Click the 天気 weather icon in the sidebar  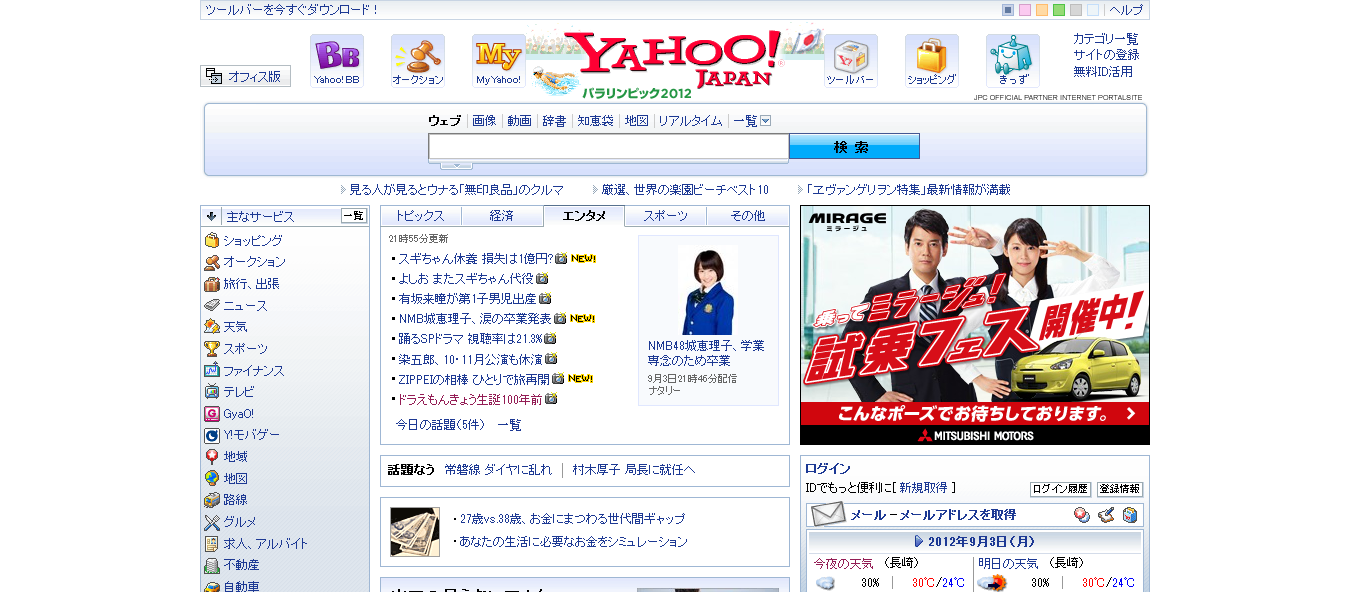coord(212,327)
